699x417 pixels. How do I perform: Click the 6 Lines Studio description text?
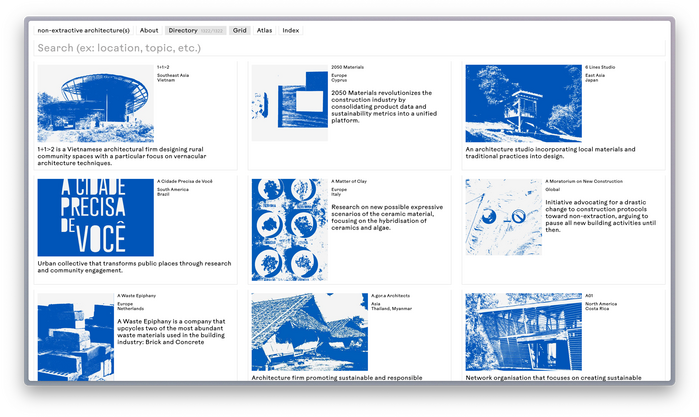pyautogui.click(x=551, y=153)
